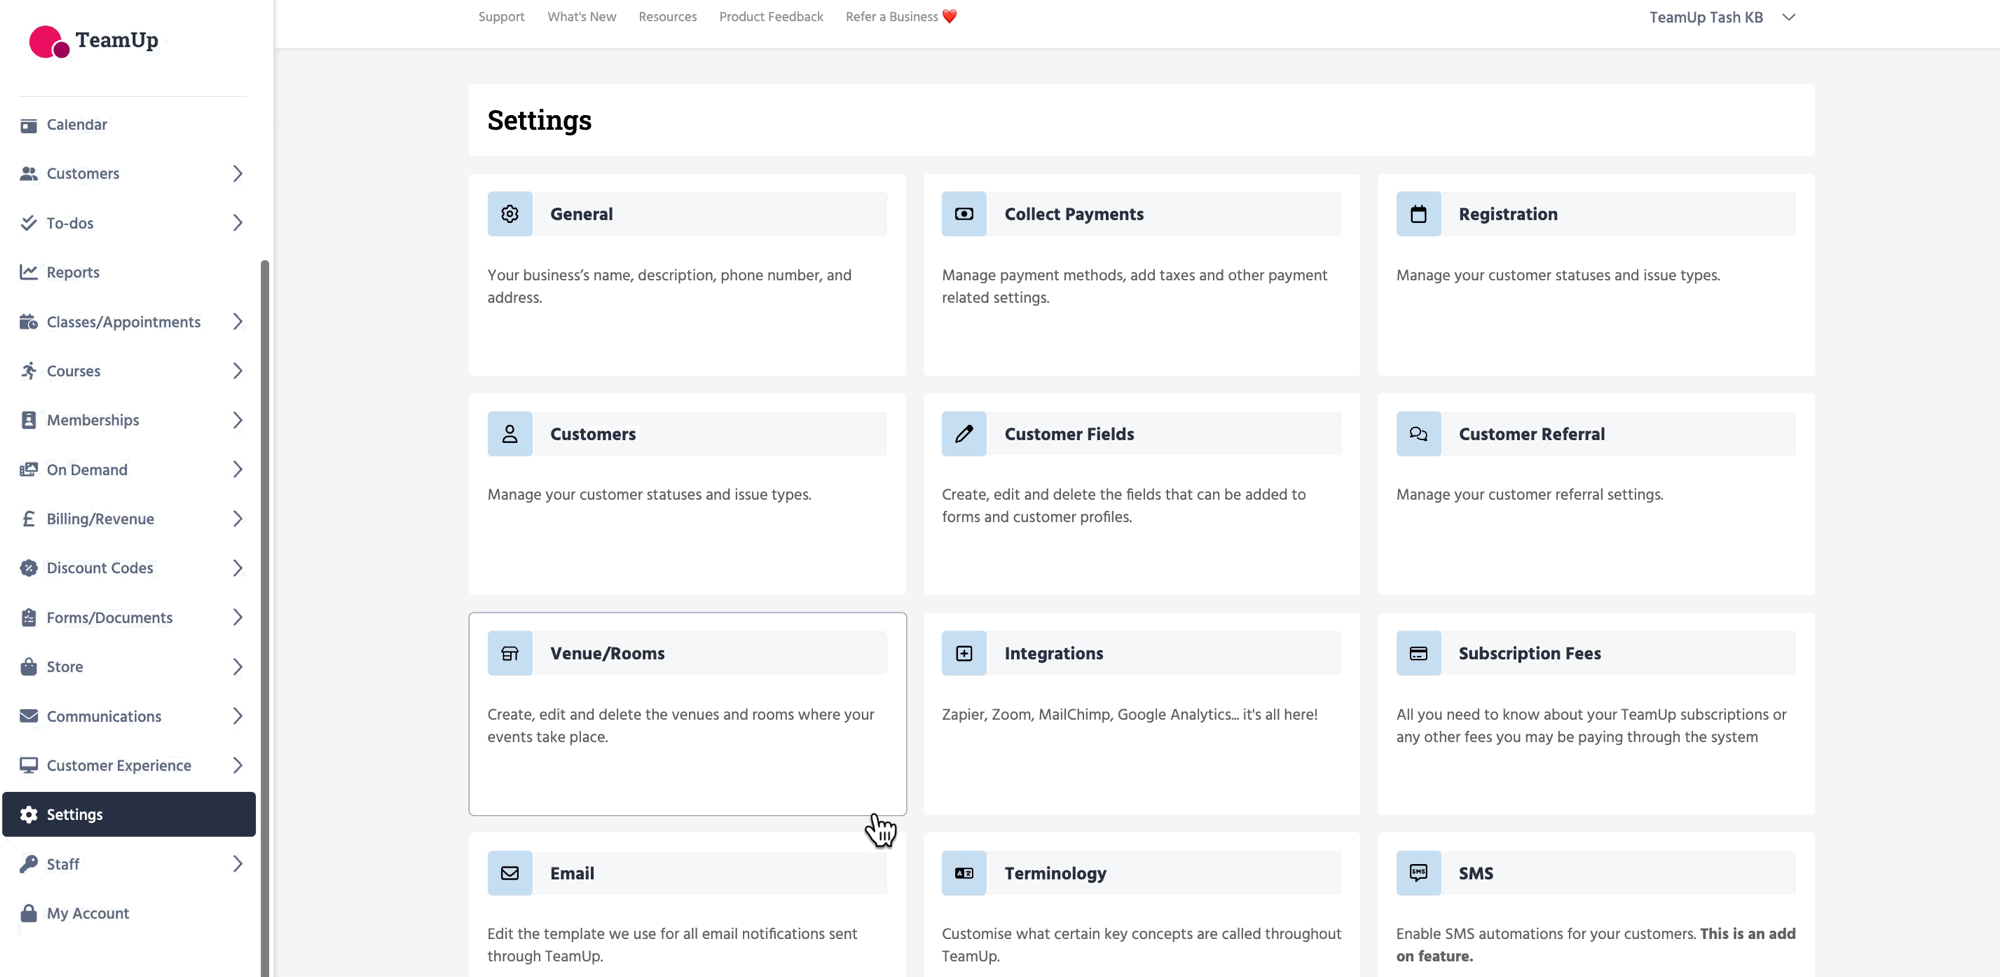Click the Terminology card icon
The height and width of the screenshot is (977, 2000).
pyautogui.click(x=964, y=873)
